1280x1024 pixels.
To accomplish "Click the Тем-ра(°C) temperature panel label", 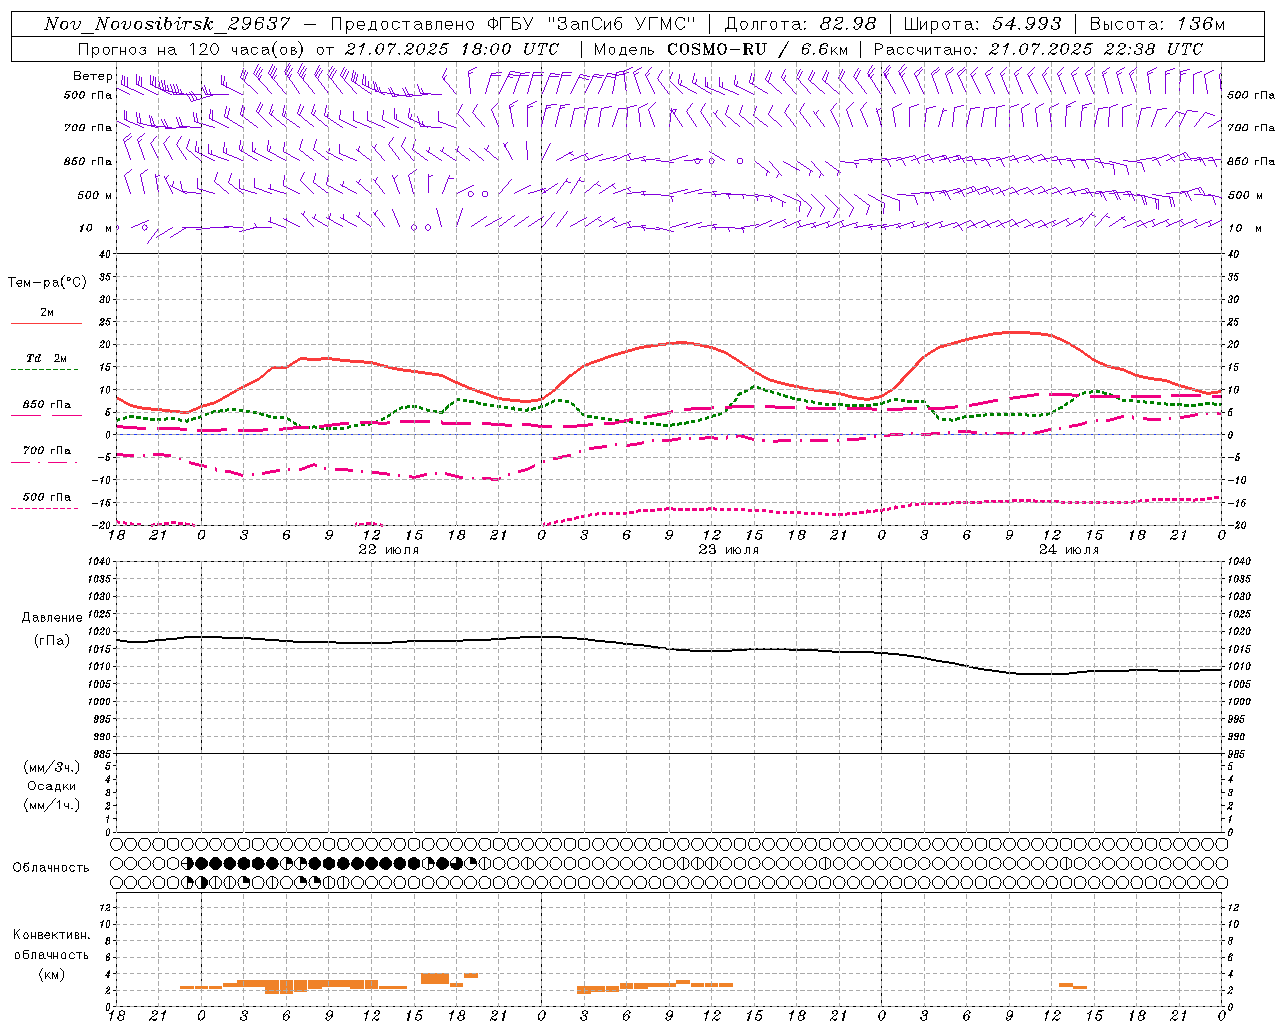I will pyautogui.click(x=47, y=283).
